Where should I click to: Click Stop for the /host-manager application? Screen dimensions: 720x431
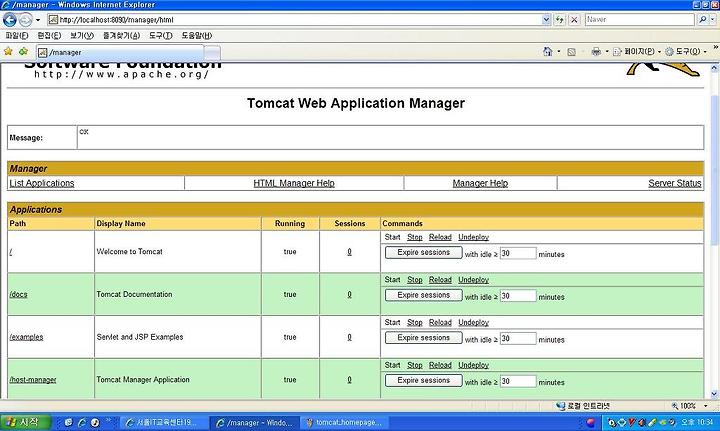click(x=415, y=365)
